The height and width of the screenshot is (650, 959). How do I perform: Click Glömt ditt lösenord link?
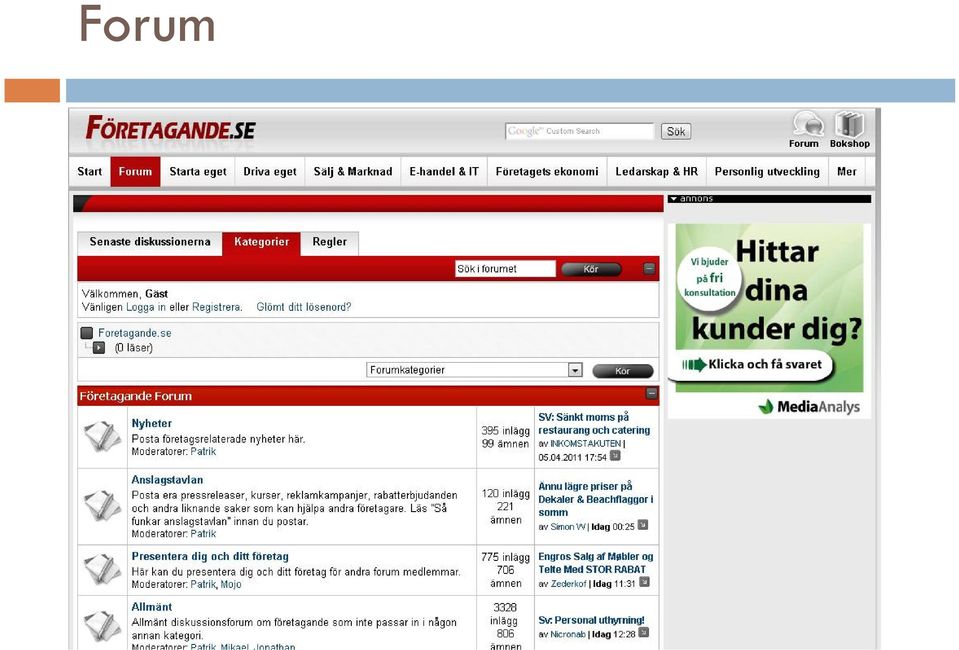[x=303, y=307]
